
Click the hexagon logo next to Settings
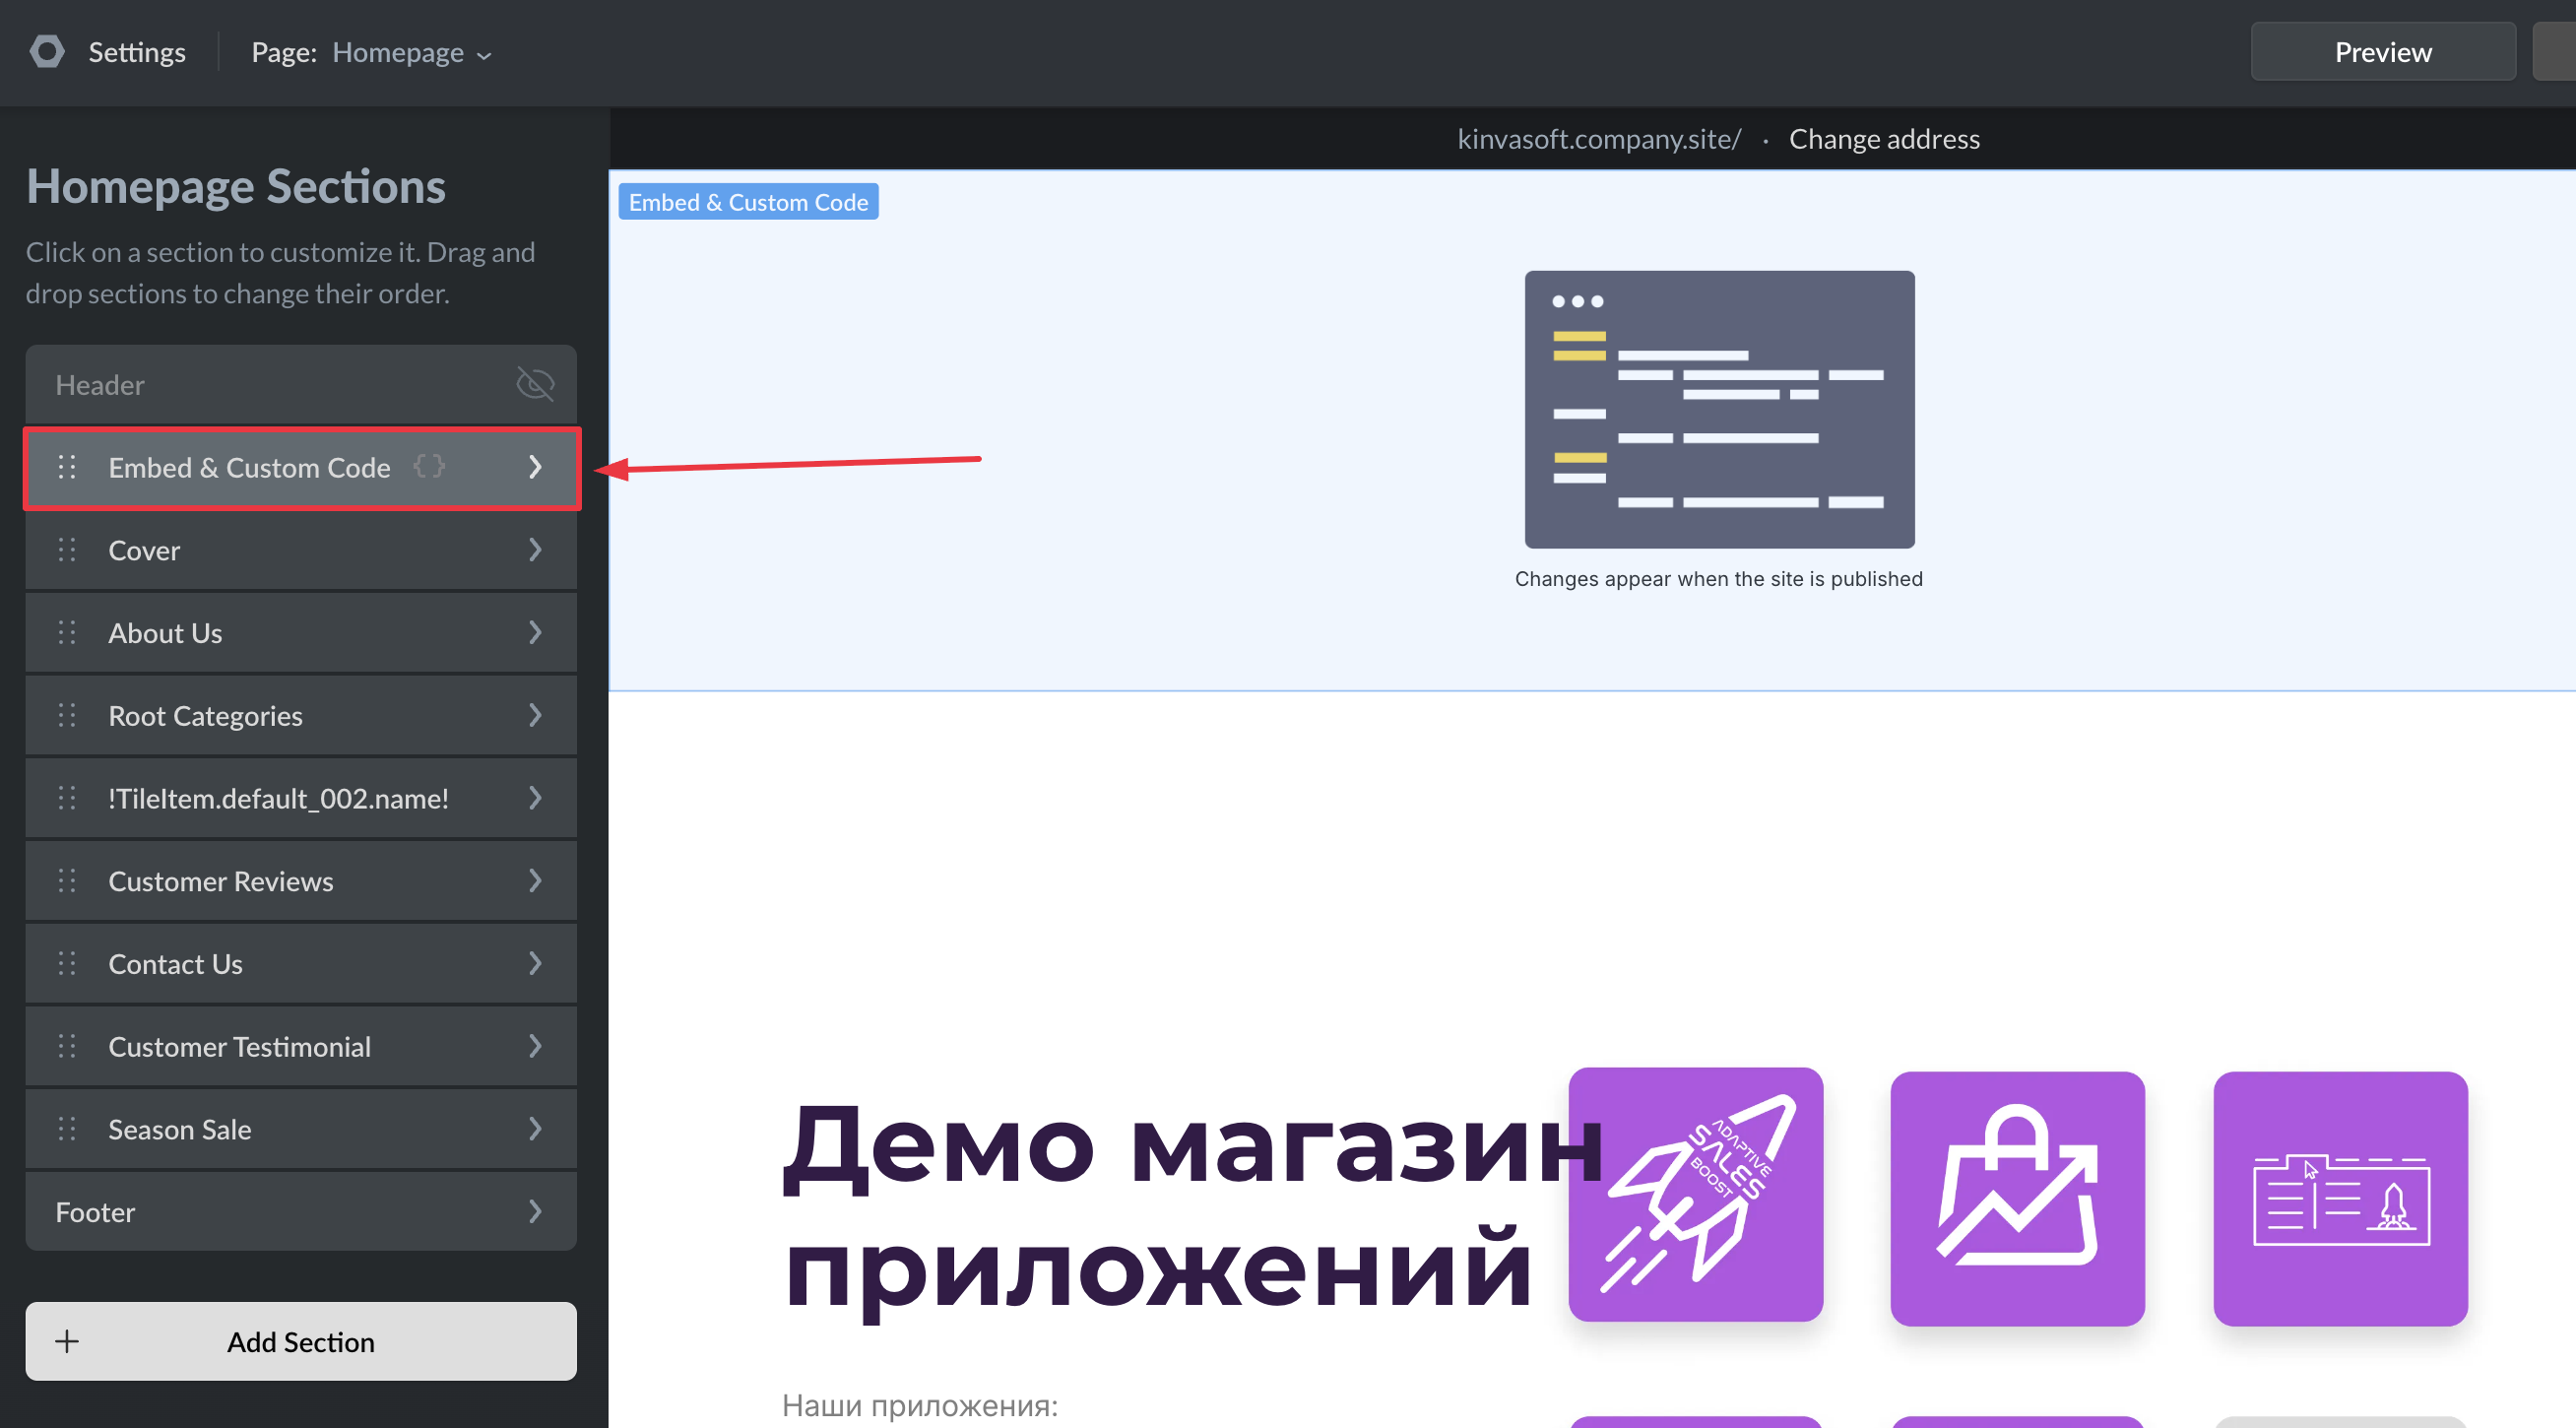click(x=46, y=52)
